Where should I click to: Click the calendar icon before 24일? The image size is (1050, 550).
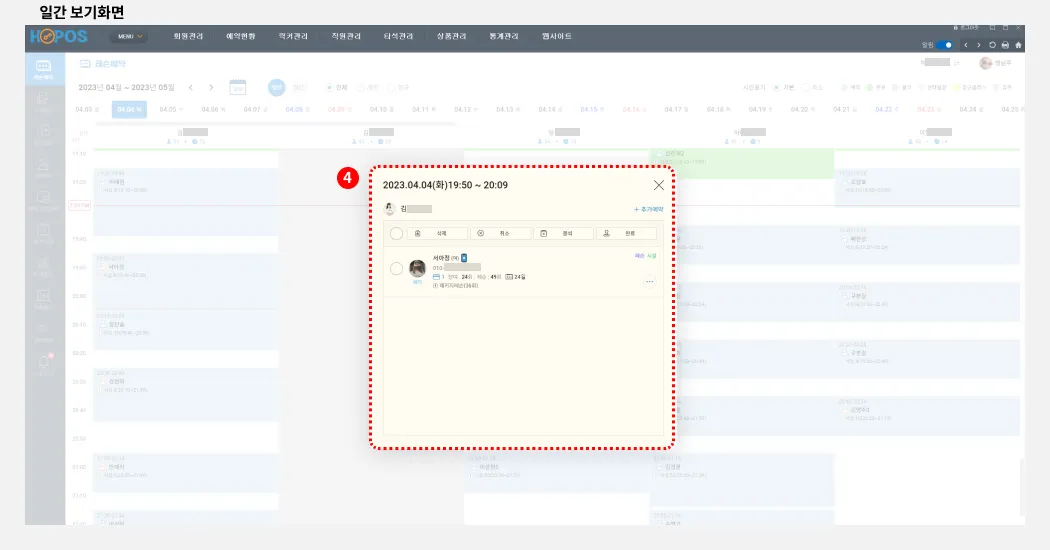[x=508, y=277]
